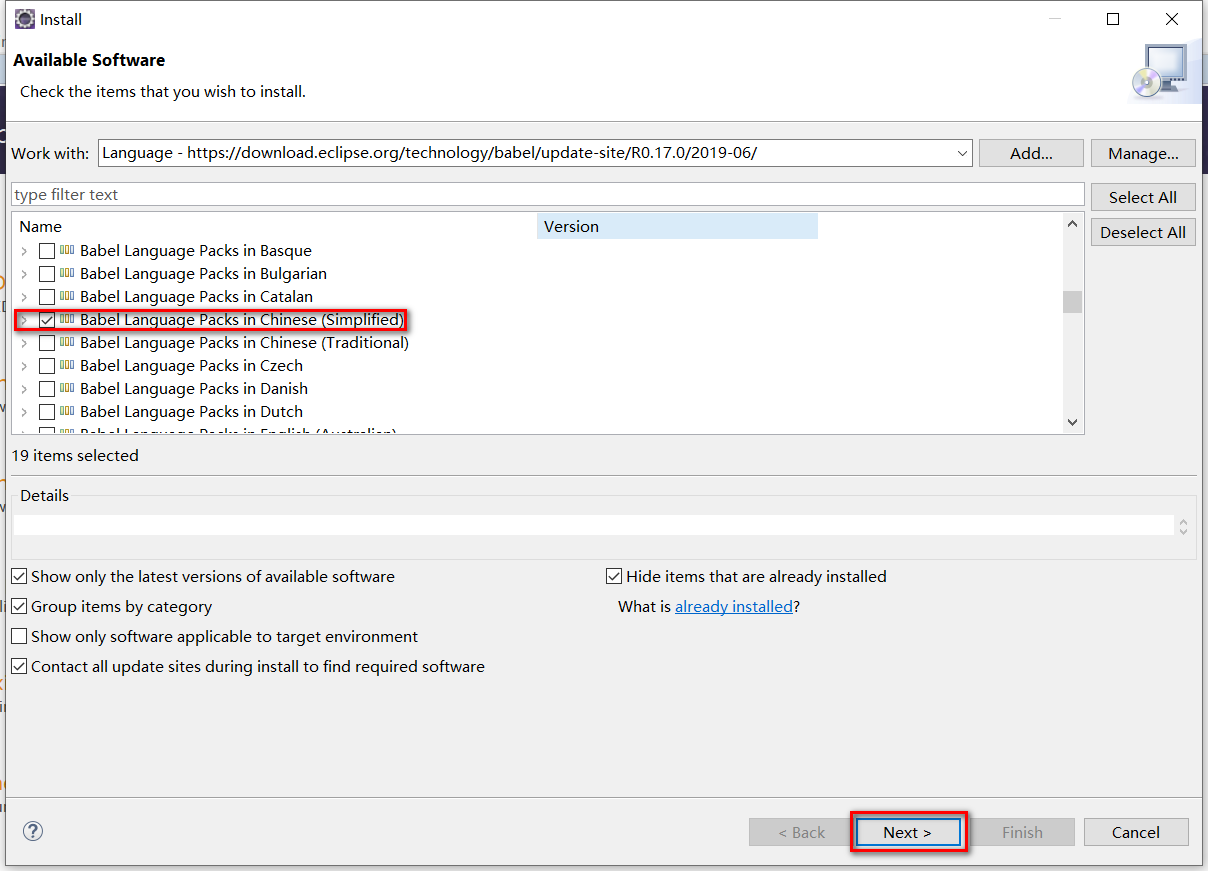Click the Version column header
The height and width of the screenshot is (871, 1208).
571,226
